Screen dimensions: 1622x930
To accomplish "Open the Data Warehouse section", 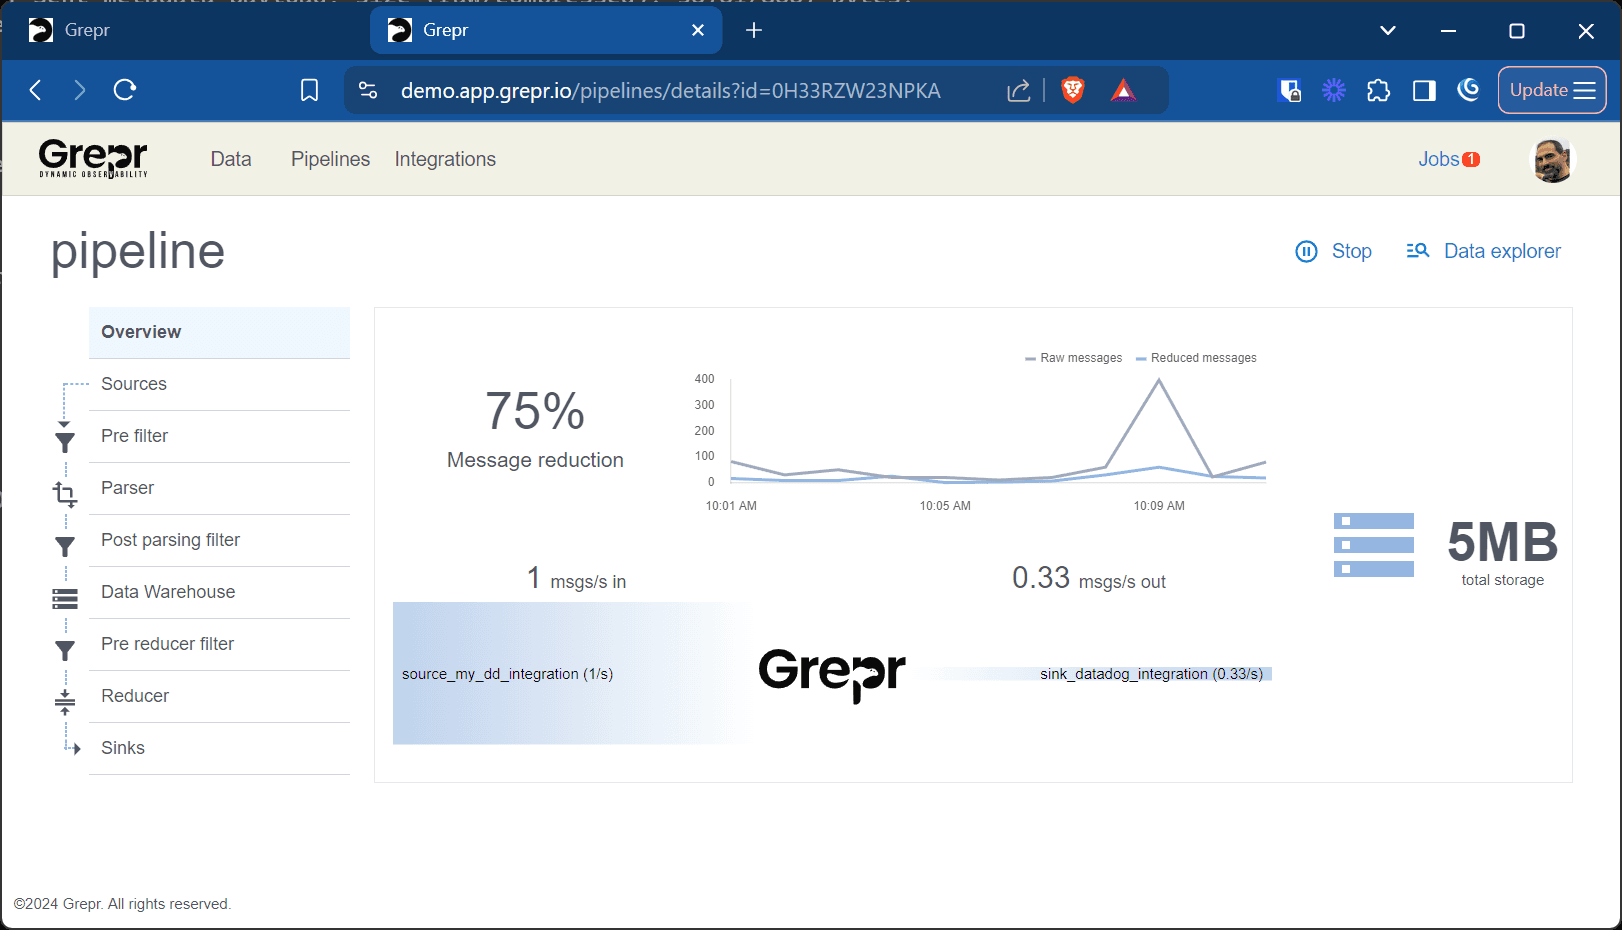I will [219, 592].
